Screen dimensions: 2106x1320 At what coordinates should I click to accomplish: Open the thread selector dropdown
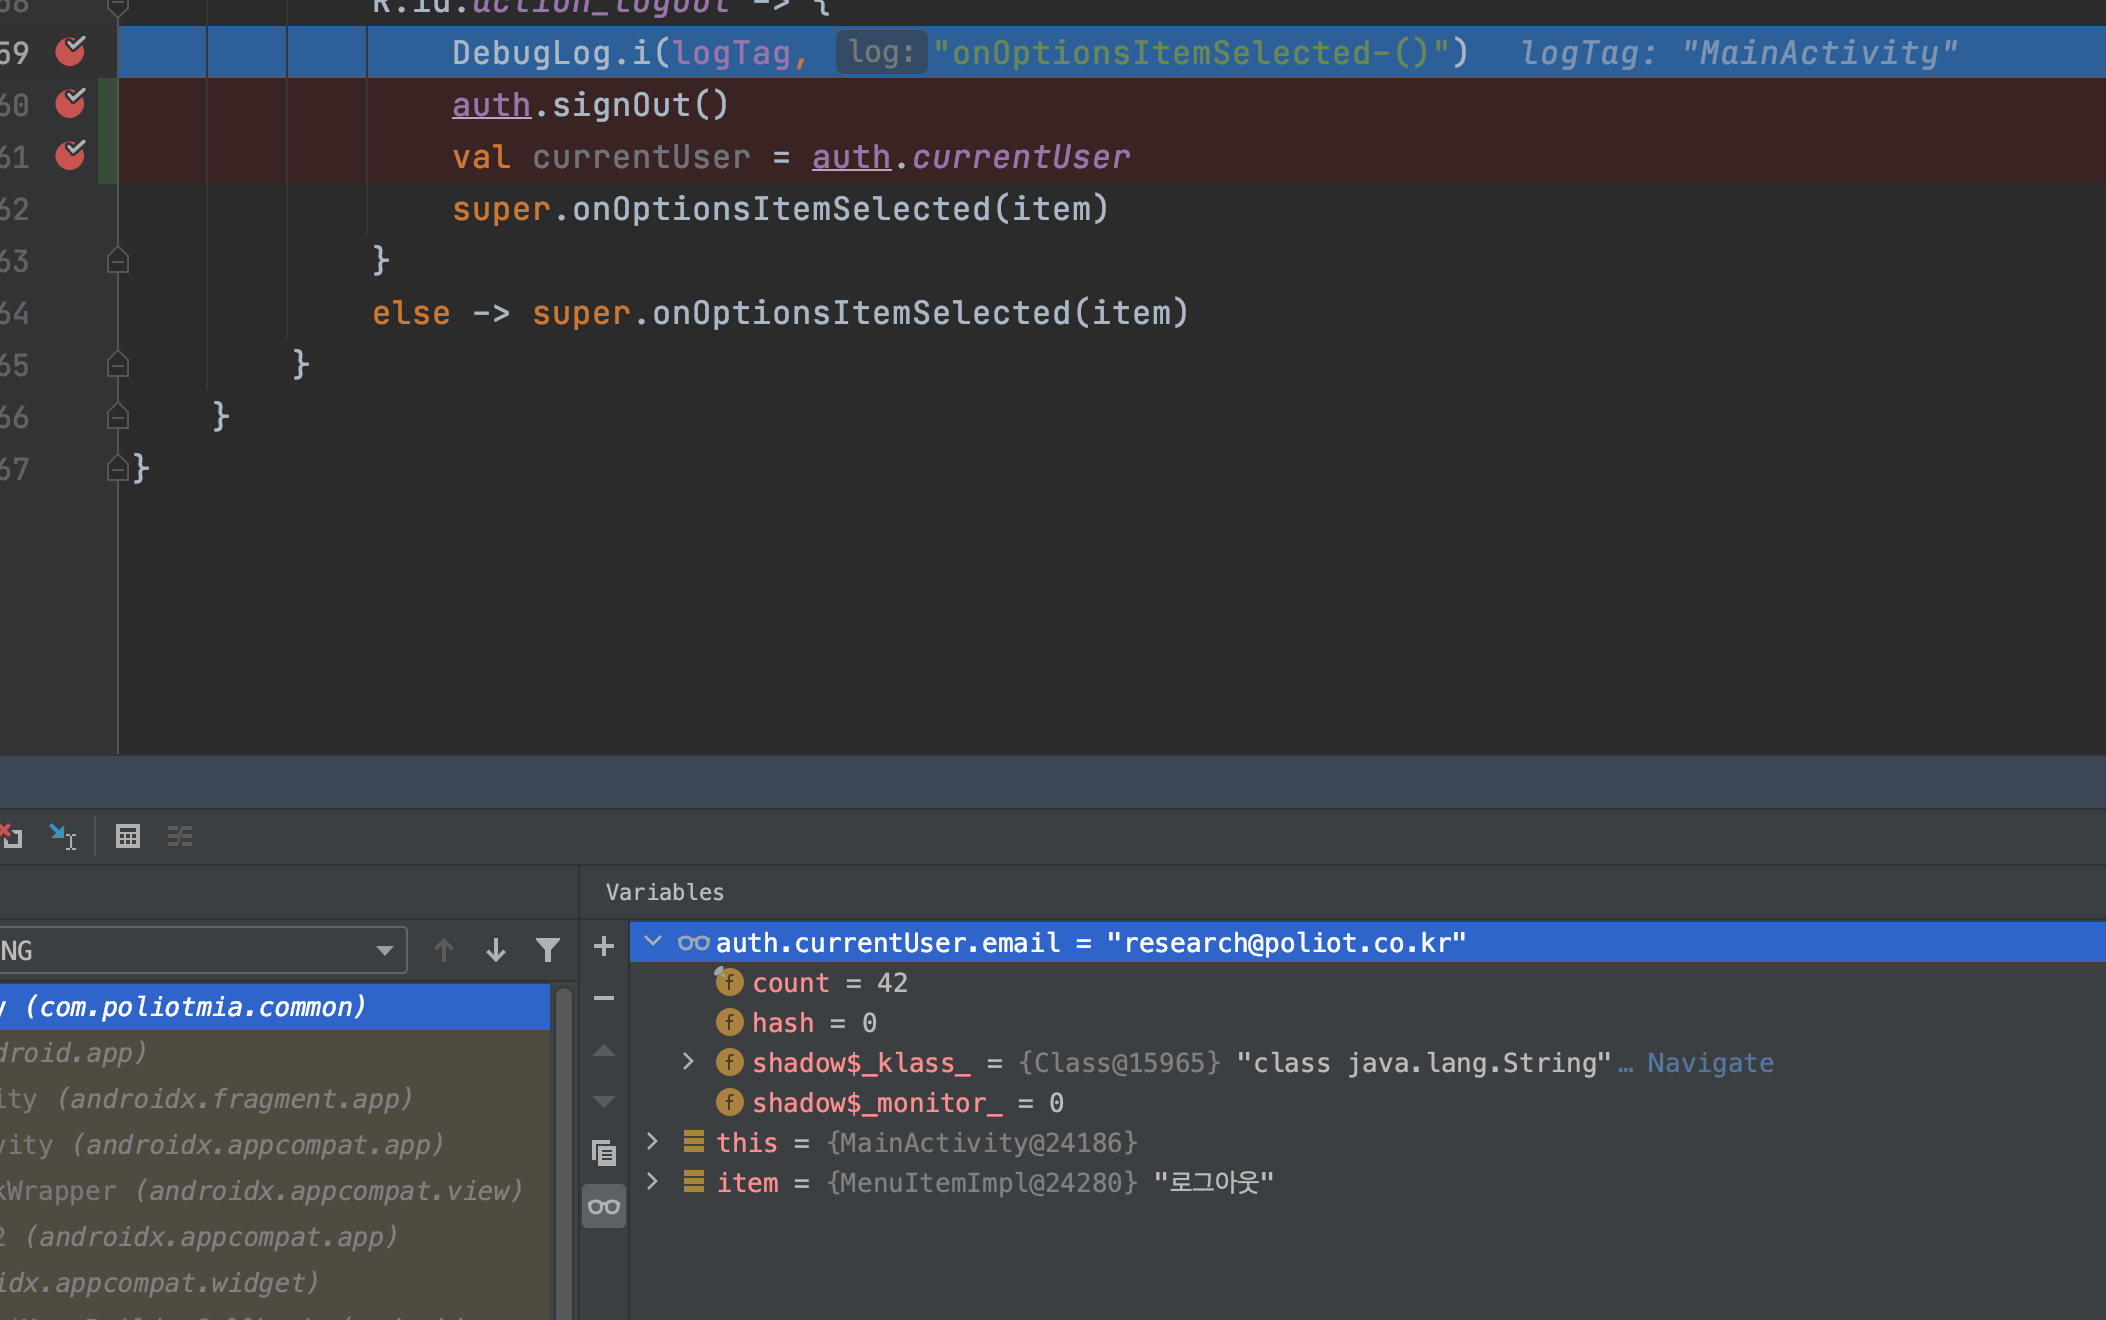[x=384, y=950]
